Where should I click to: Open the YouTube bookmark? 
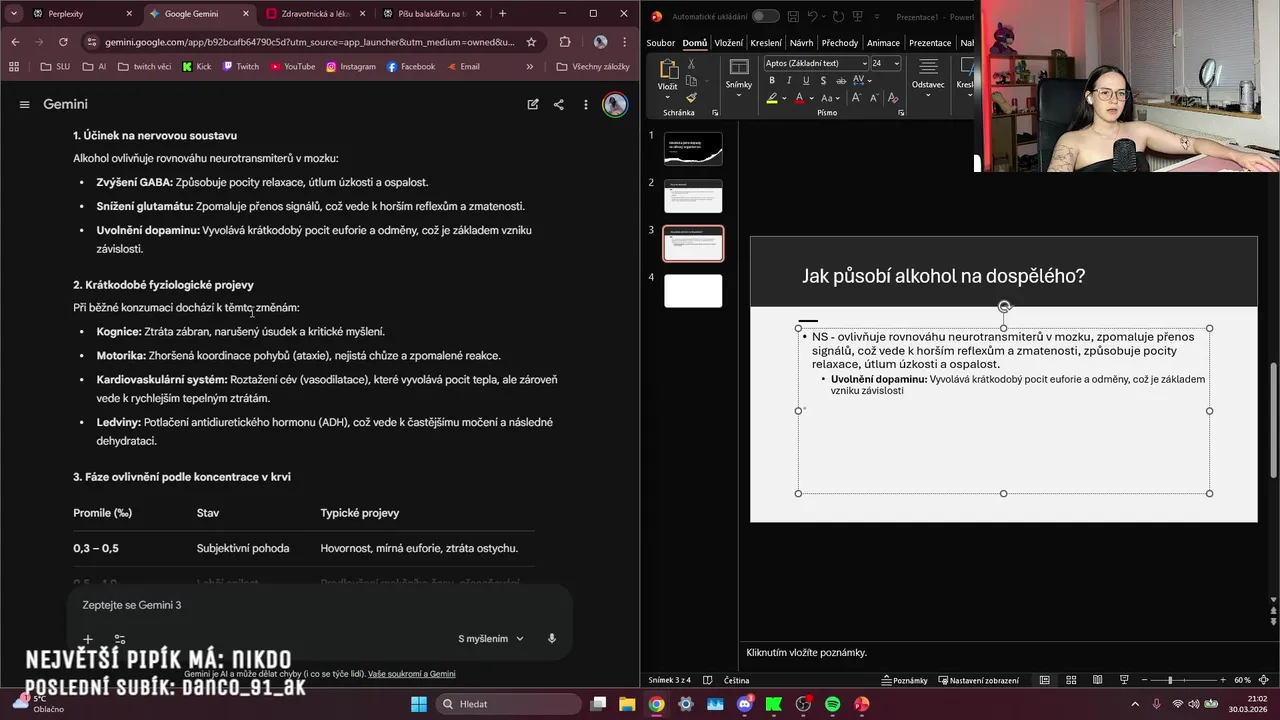pos(292,66)
